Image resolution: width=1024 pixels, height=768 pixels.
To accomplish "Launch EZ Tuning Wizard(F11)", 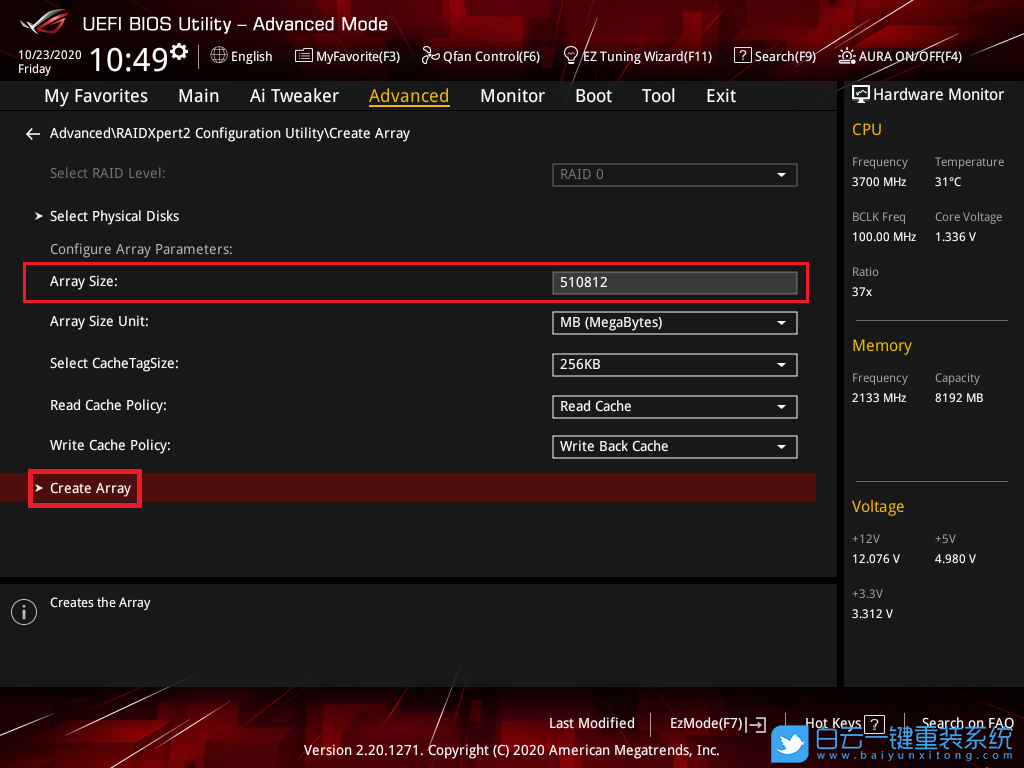I will click(x=638, y=56).
